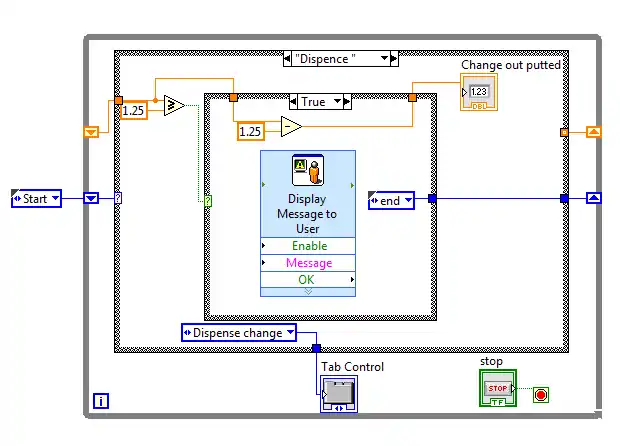The width and height of the screenshot is (620, 446).
Task: Click the Enable input terminal row
Action: pyautogui.click(x=307, y=246)
